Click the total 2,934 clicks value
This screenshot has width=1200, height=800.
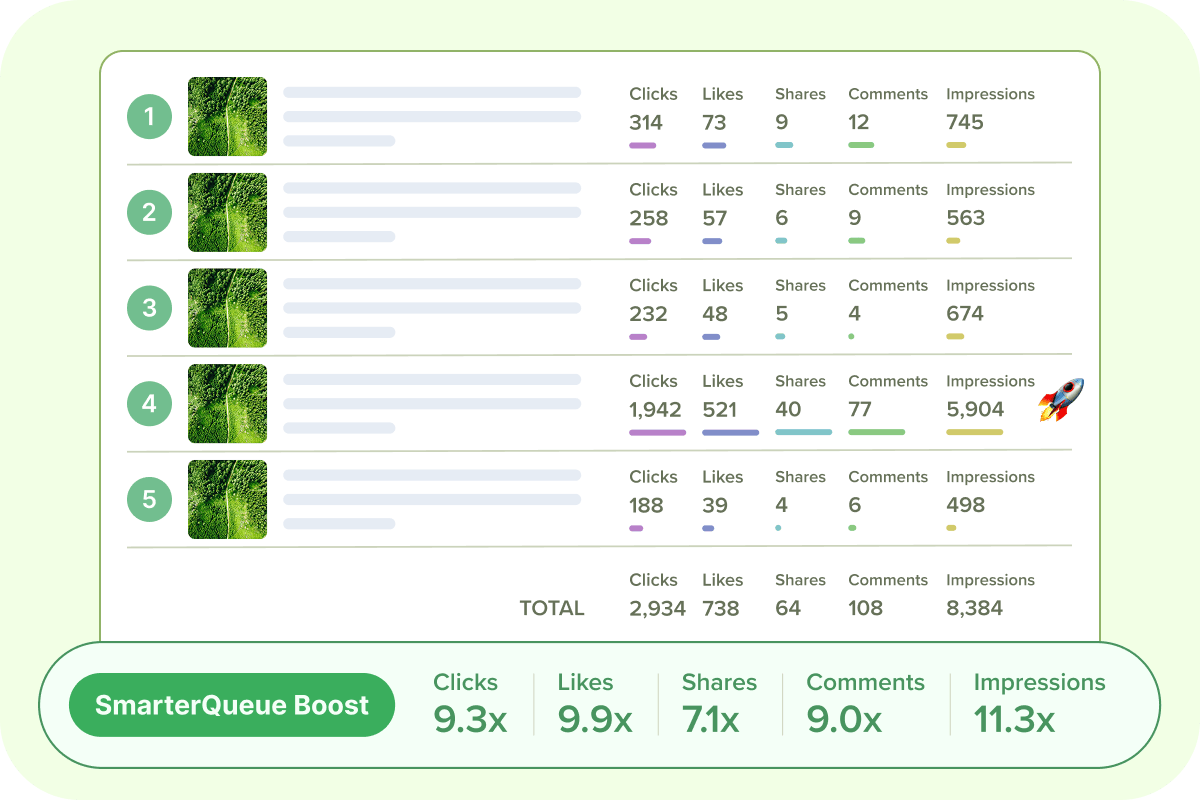tap(657, 608)
